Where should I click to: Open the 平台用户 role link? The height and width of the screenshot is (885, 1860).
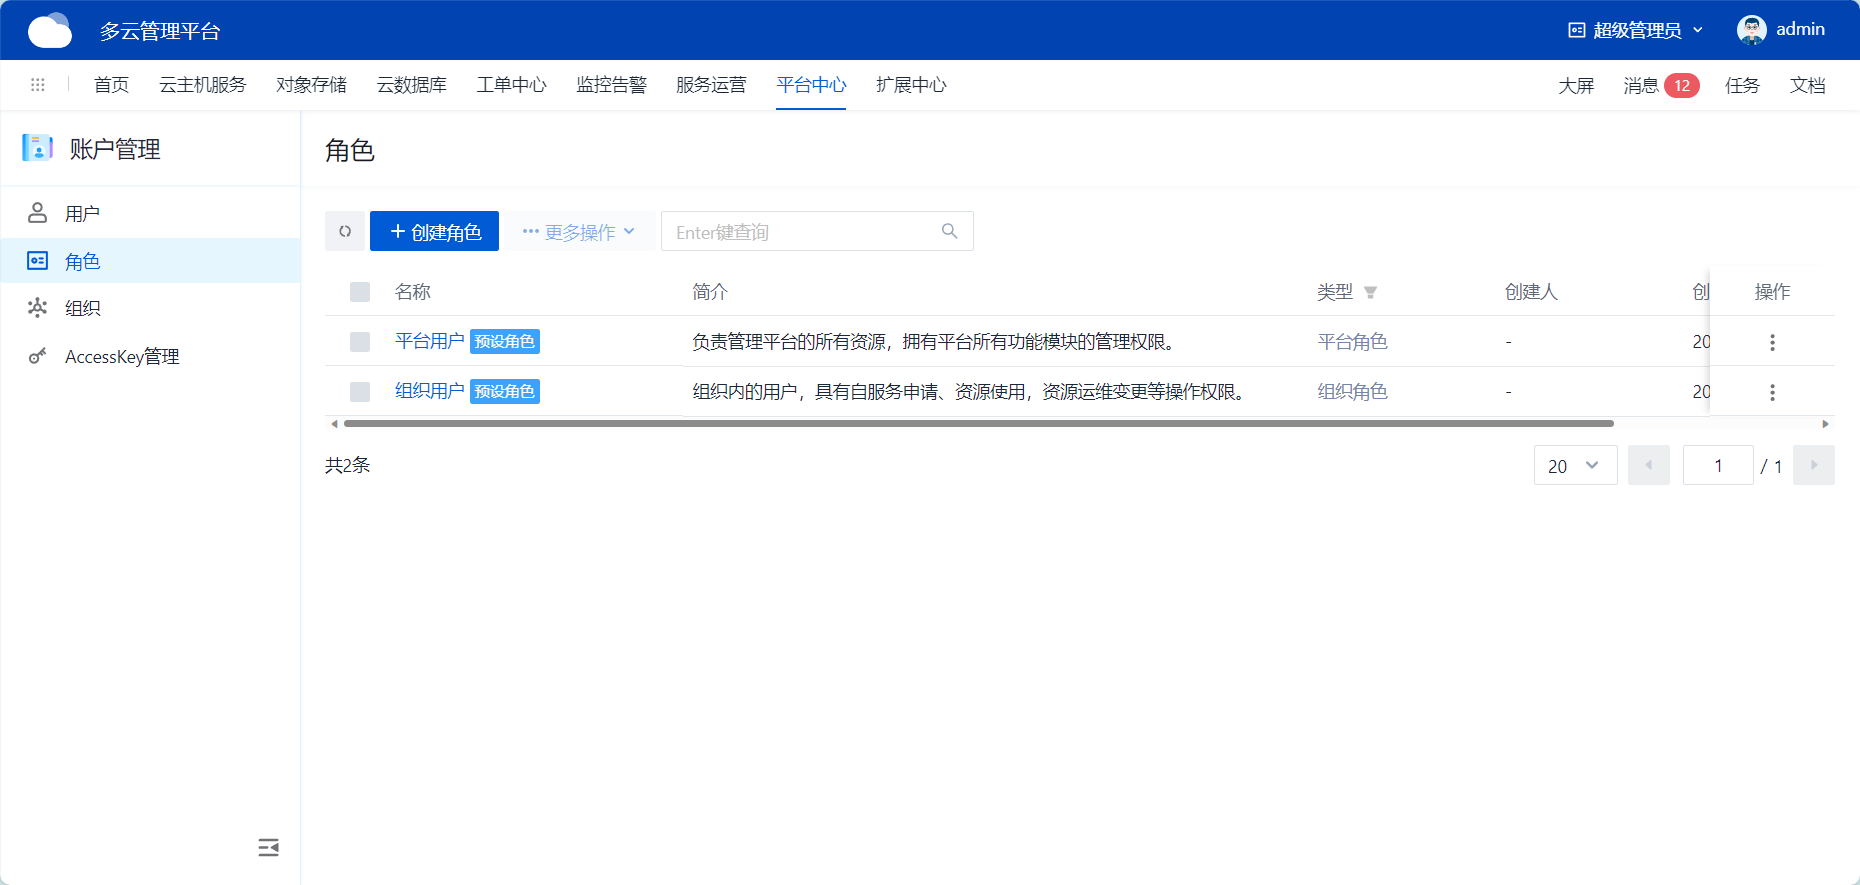[x=429, y=341]
